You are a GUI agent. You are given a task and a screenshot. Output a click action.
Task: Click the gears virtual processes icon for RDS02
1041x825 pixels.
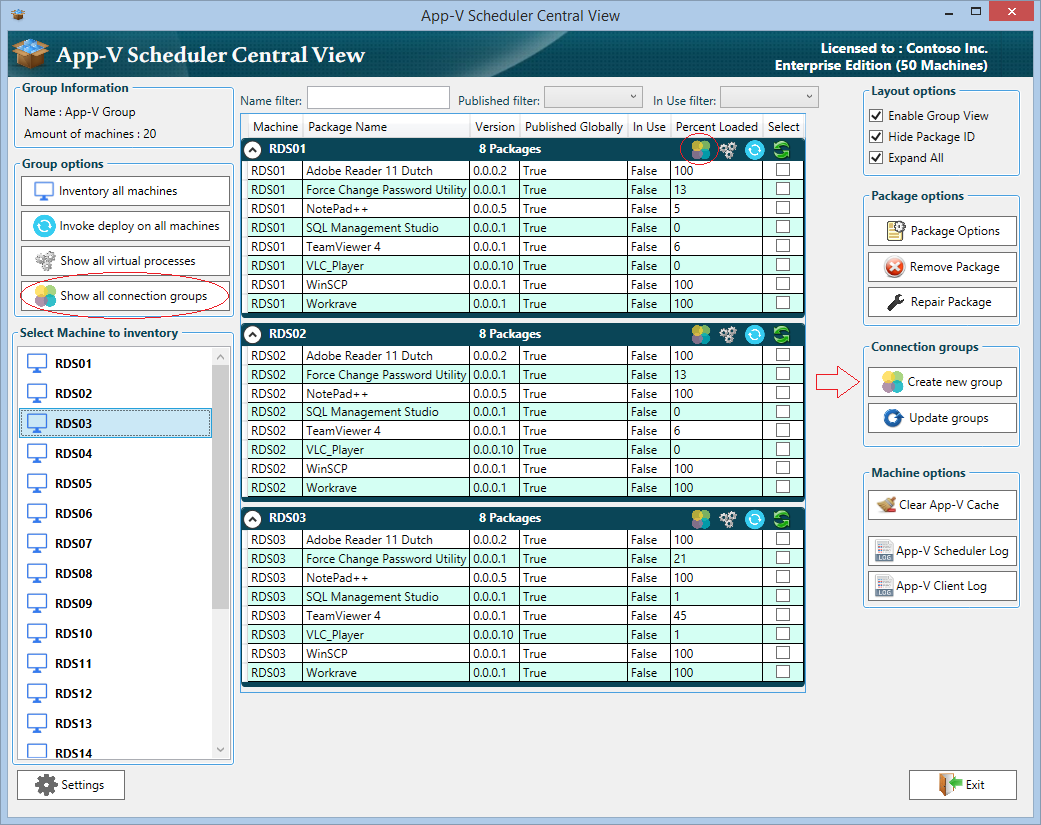click(x=728, y=334)
